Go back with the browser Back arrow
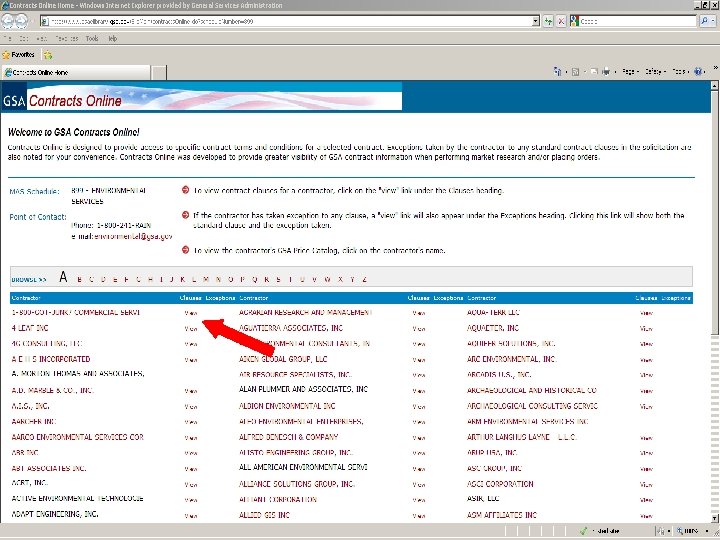Image resolution: width=720 pixels, height=540 pixels. [x=8, y=21]
